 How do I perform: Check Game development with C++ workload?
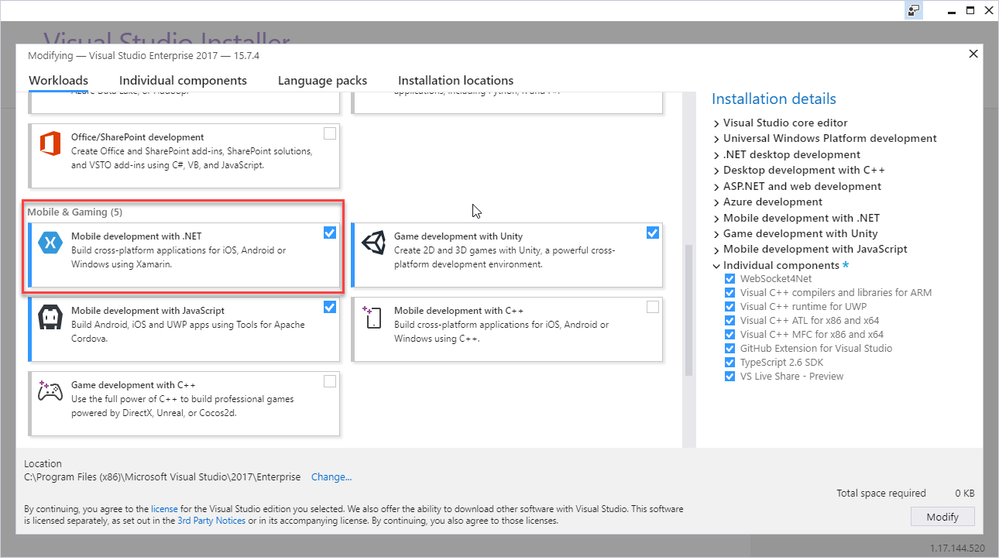tap(329, 382)
